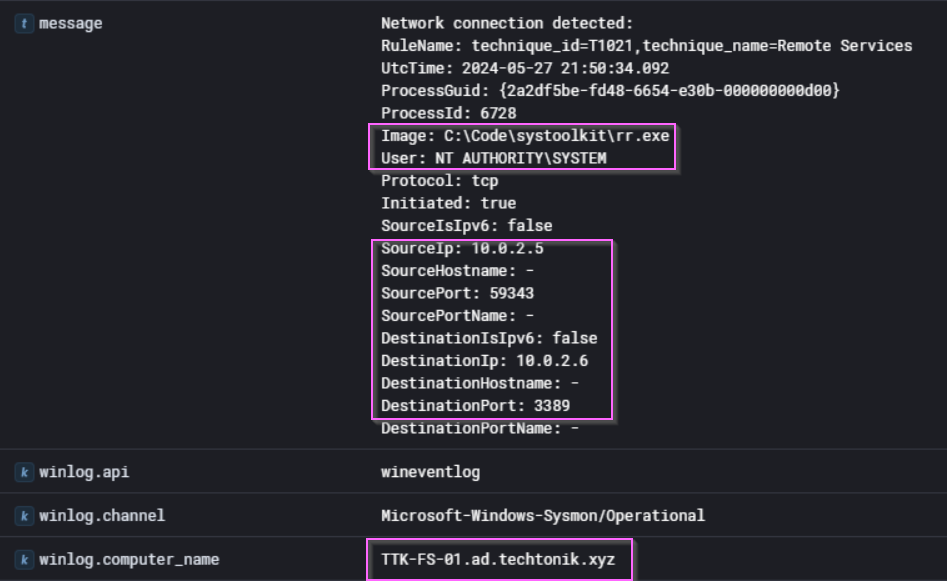
Task: Click the Image path rr.exe line
Action: click(524, 136)
